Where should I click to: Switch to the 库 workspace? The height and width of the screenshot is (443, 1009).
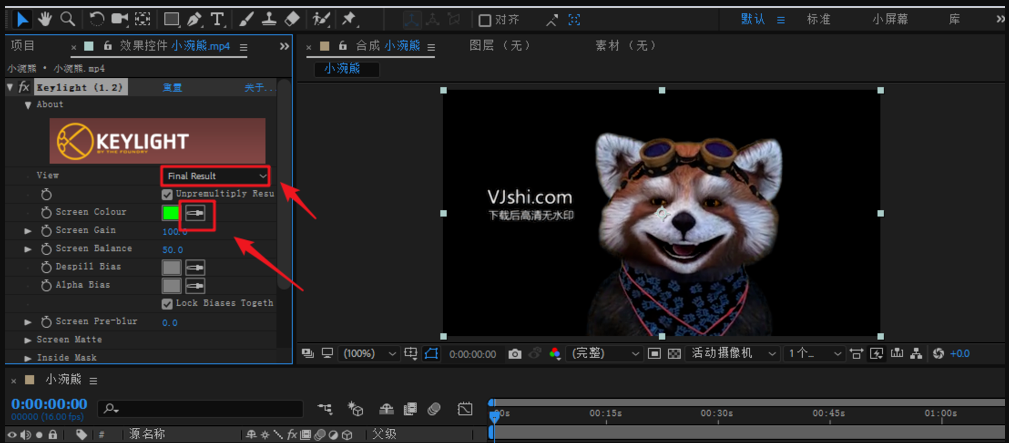click(954, 19)
